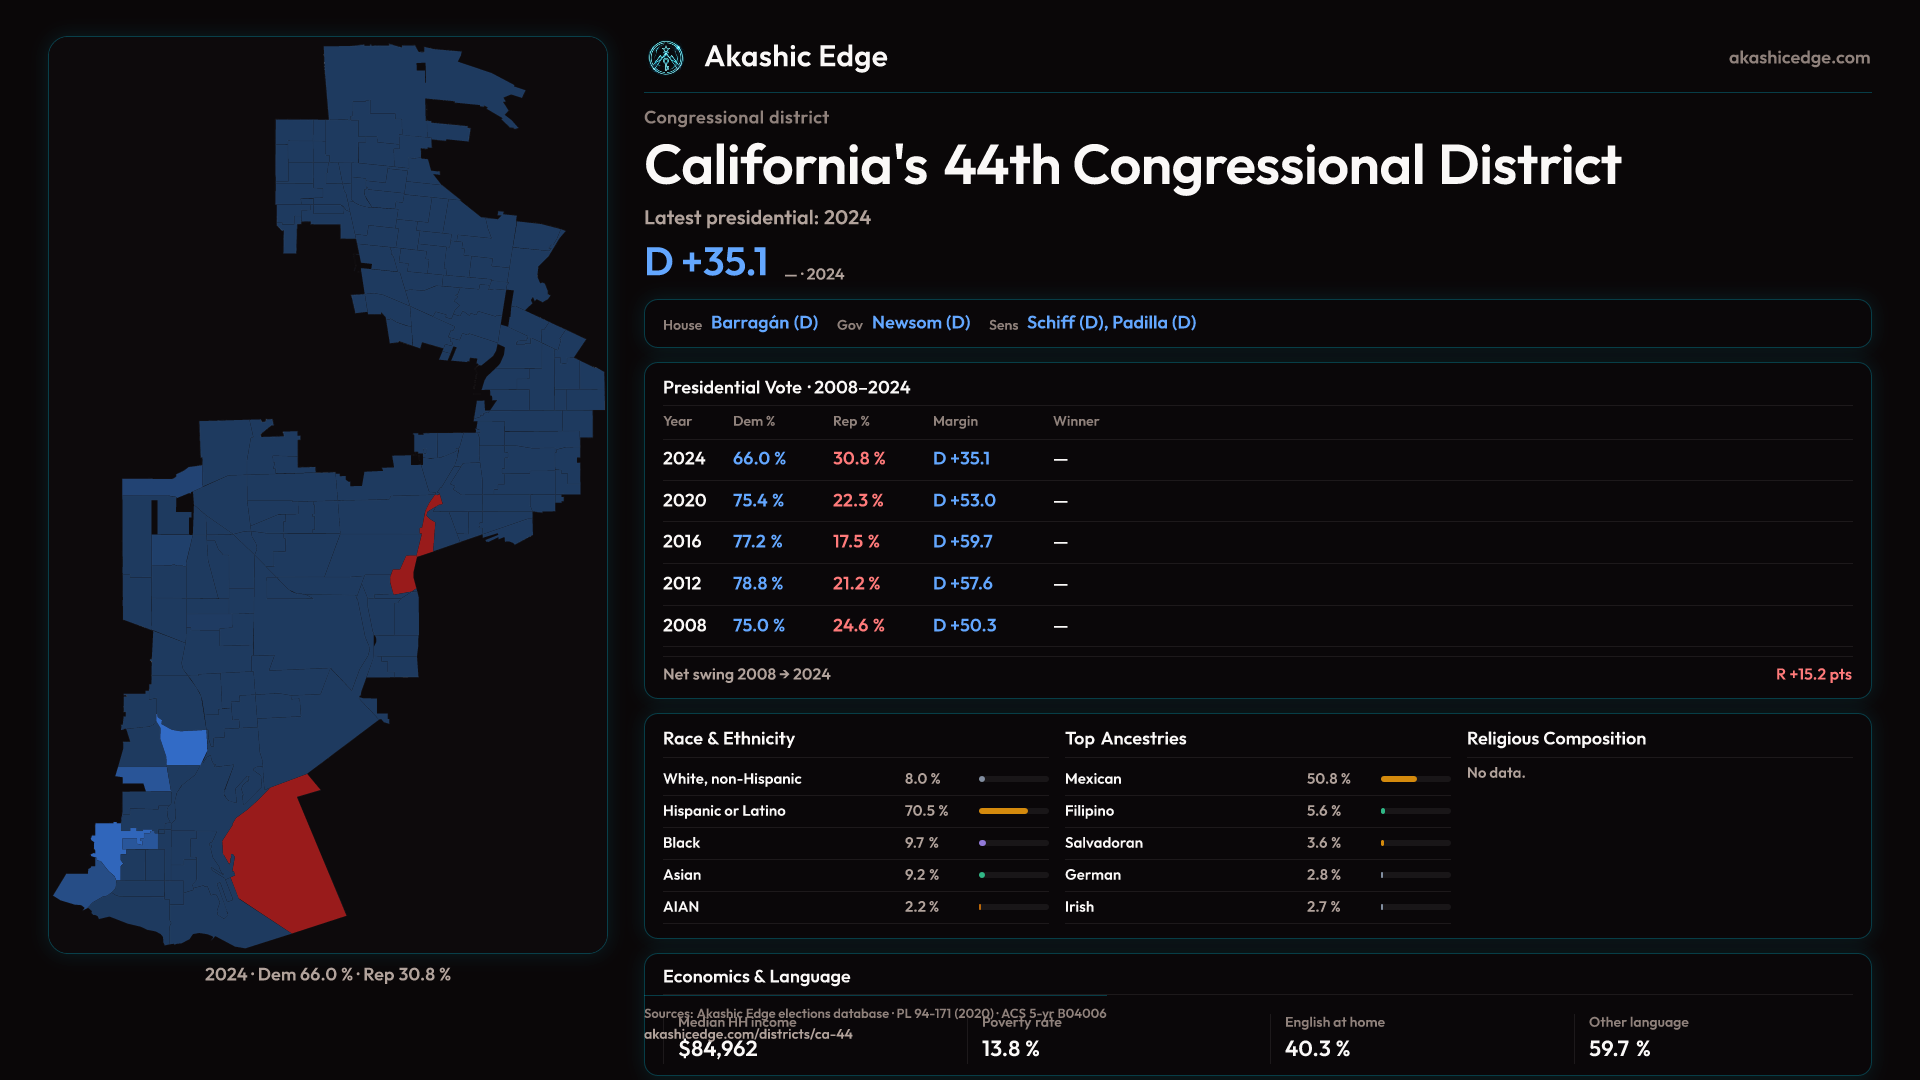Click the Net swing R +15.2 pts value
Screen dimensions: 1920x1080
1812,675
